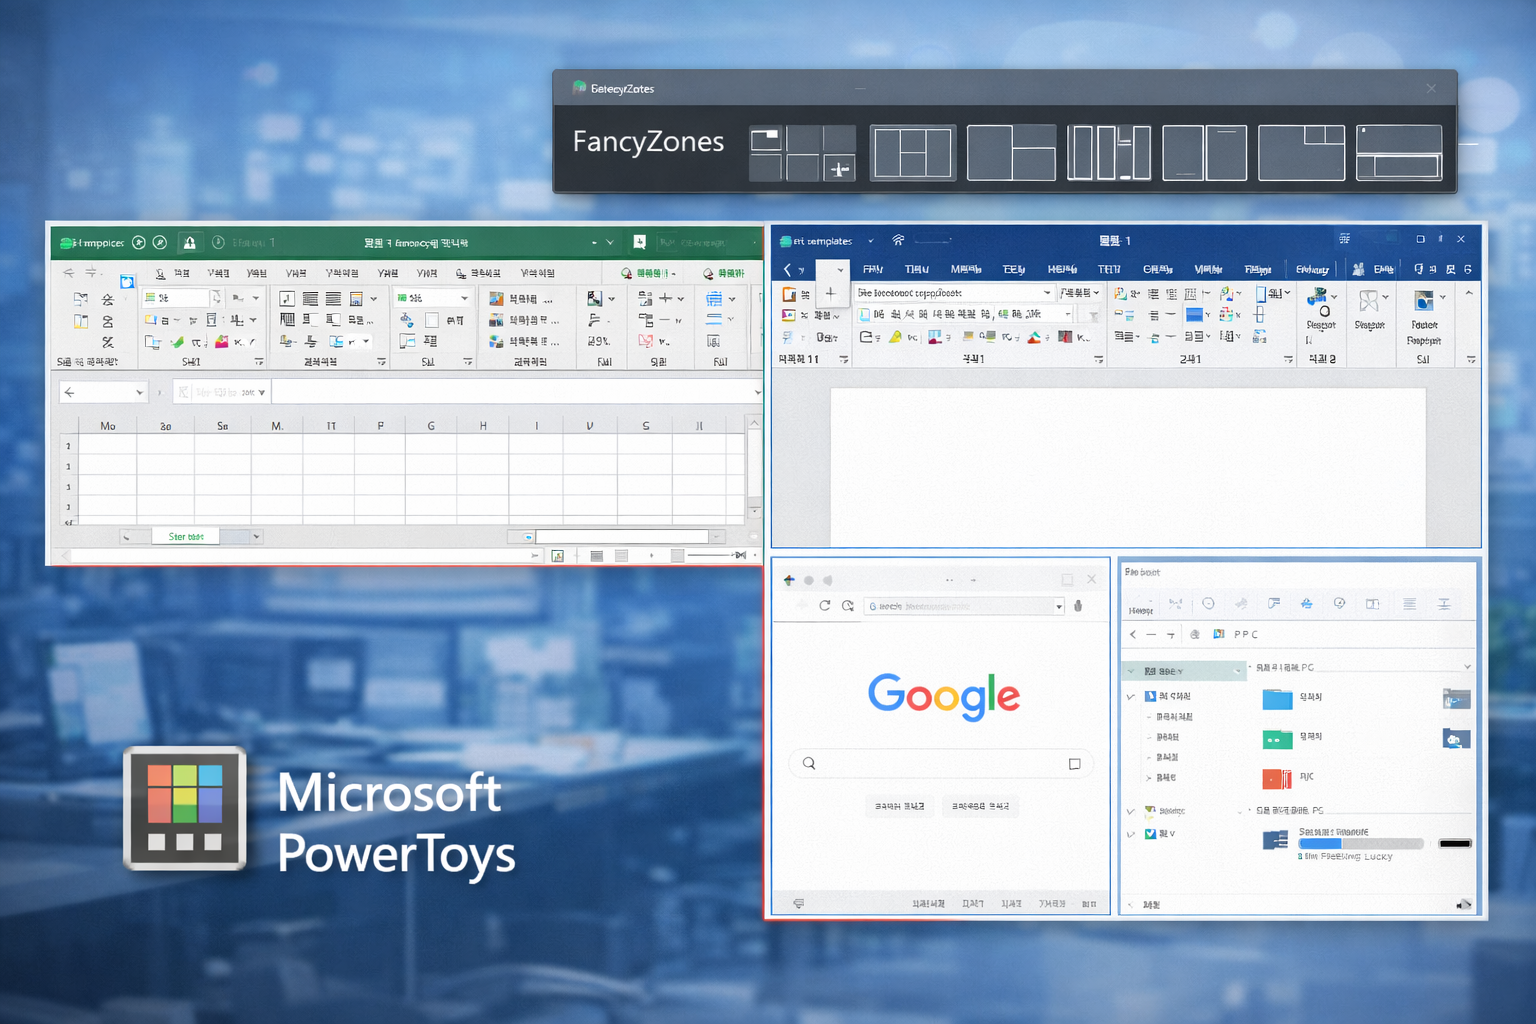Click the magnifier icon in Google search box
The height and width of the screenshot is (1024, 1536).
click(x=809, y=763)
